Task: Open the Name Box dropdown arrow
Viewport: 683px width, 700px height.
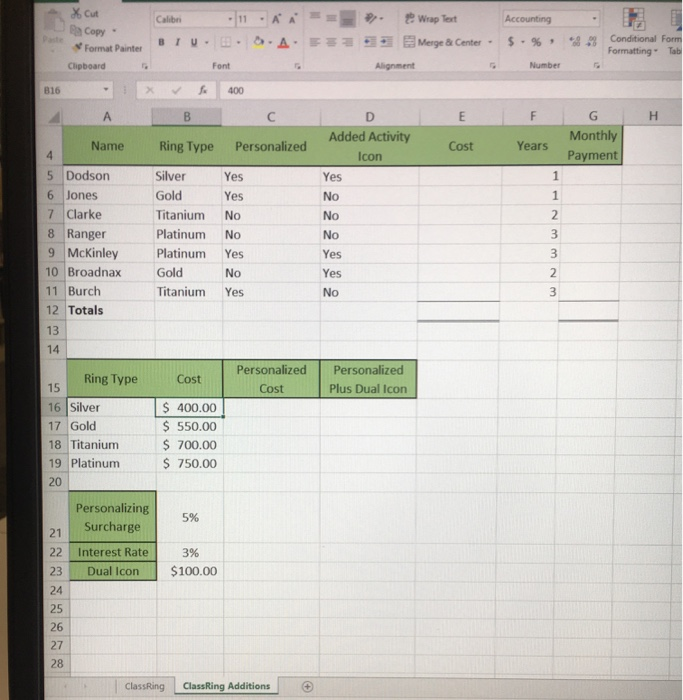Action: (x=106, y=90)
